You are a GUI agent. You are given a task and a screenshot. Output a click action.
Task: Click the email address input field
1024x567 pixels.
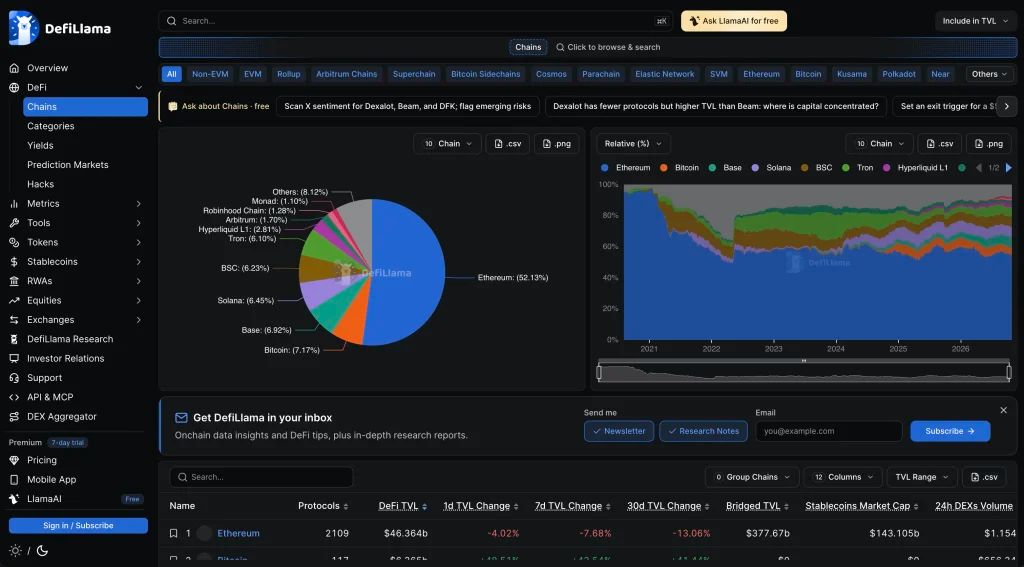click(829, 431)
